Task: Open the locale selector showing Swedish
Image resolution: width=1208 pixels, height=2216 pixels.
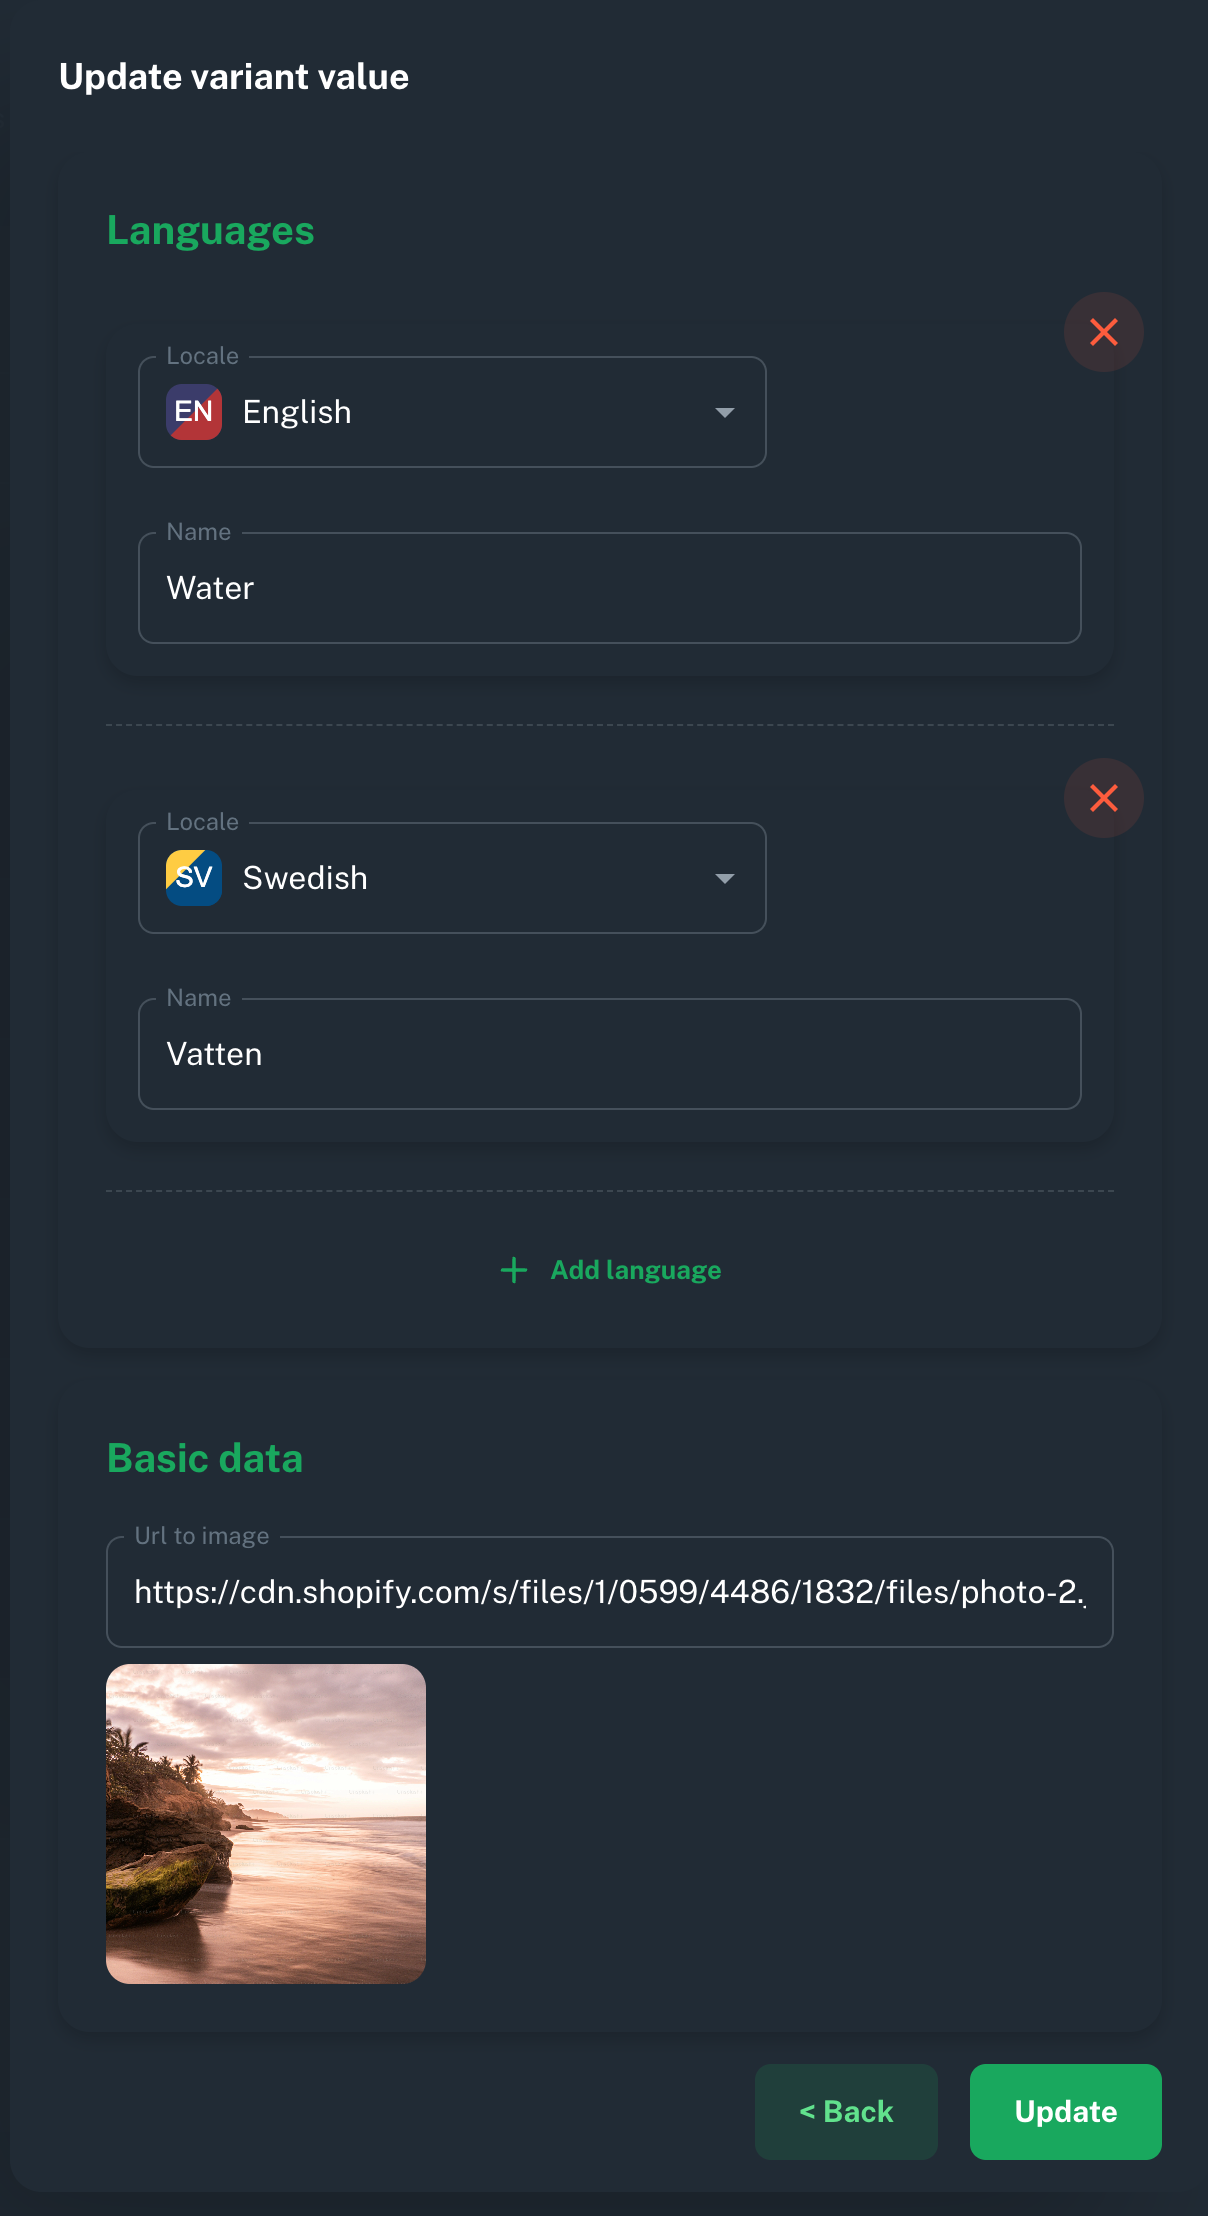Action: coord(452,878)
